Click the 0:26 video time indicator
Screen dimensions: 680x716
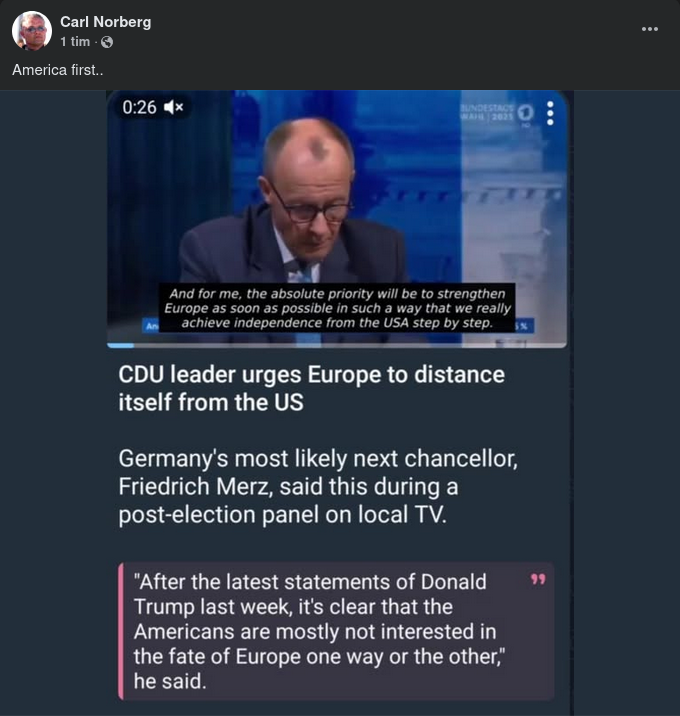(139, 107)
